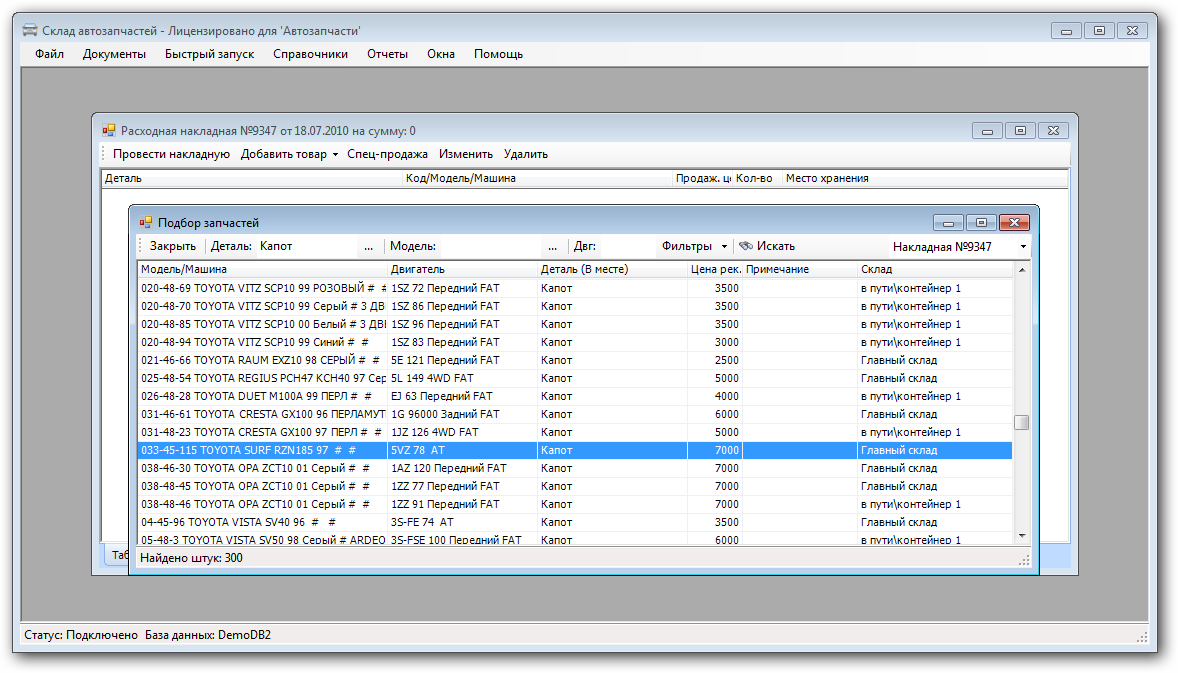
Task: Click the Подбор запчастей window title icon
Action: [146, 223]
